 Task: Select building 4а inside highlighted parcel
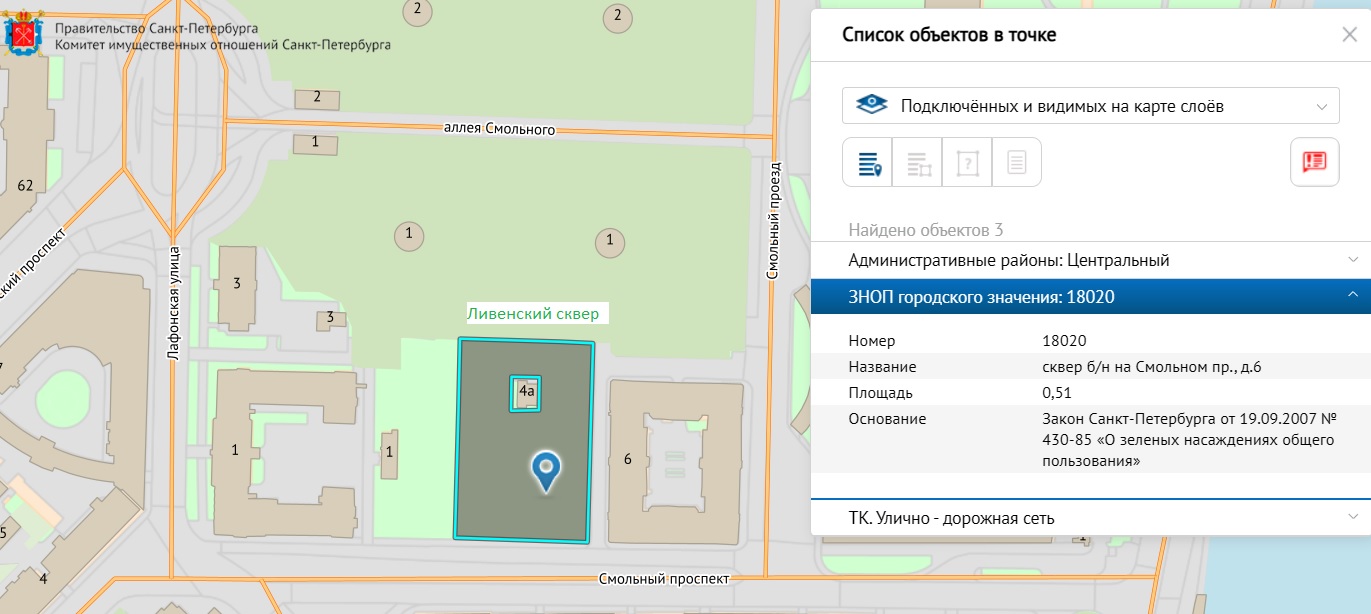[x=526, y=393]
